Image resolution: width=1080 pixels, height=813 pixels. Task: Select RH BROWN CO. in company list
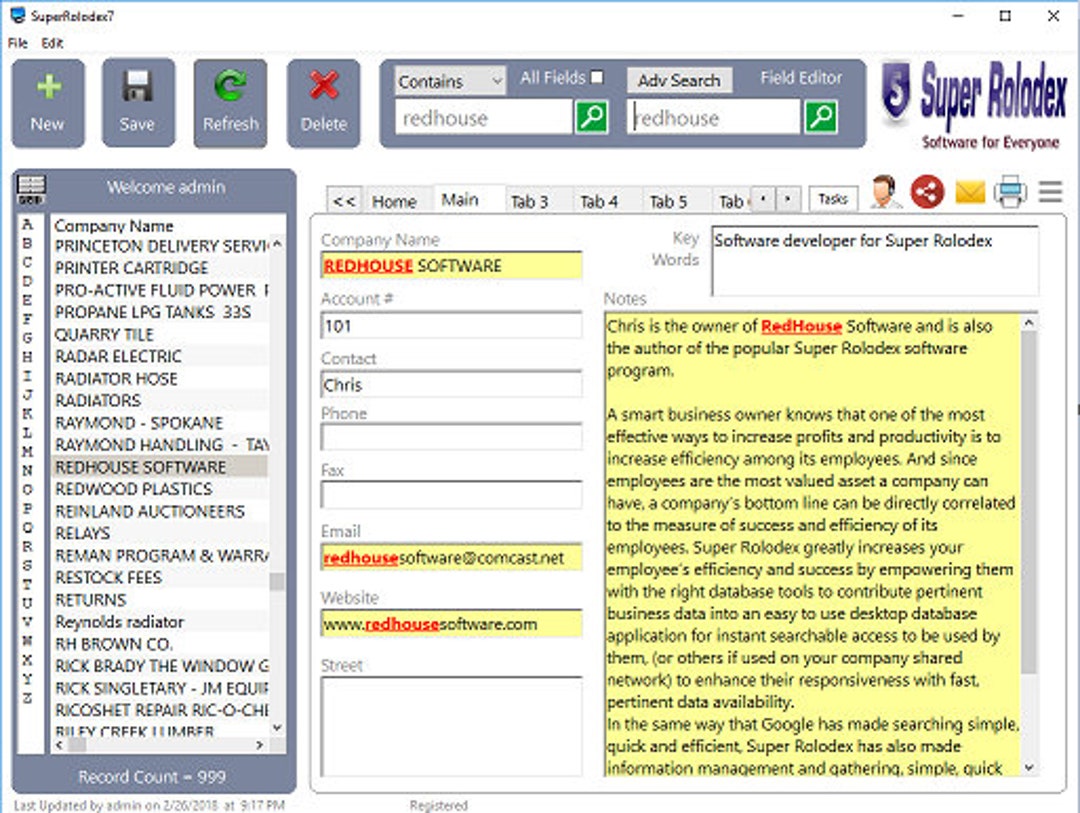pyautogui.click(x=160, y=644)
